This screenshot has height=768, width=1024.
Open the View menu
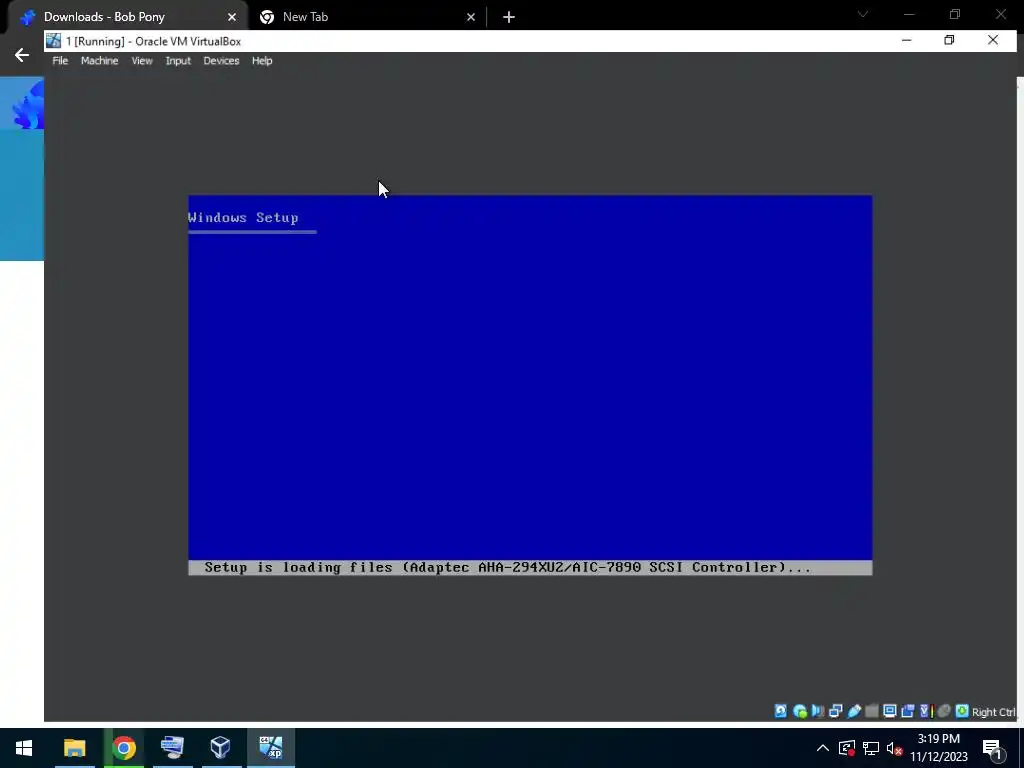(142, 61)
